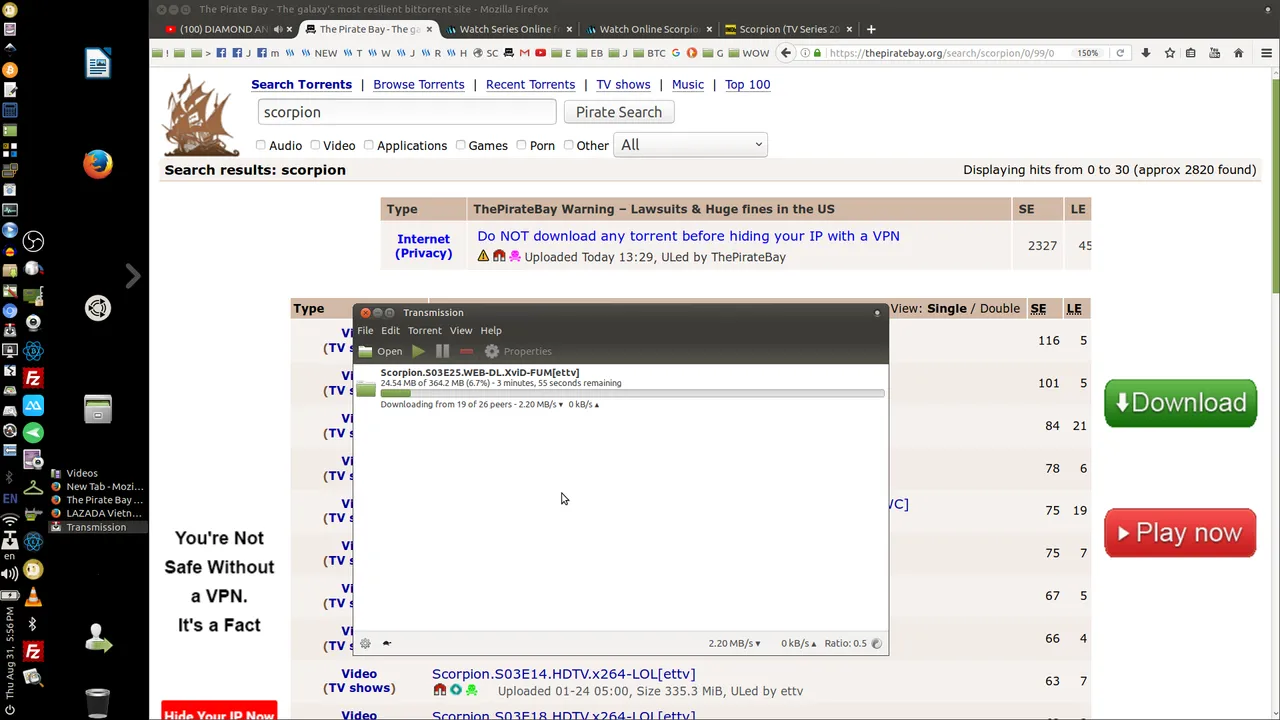Click Transmission statusbar options gear icon

click(x=365, y=643)
